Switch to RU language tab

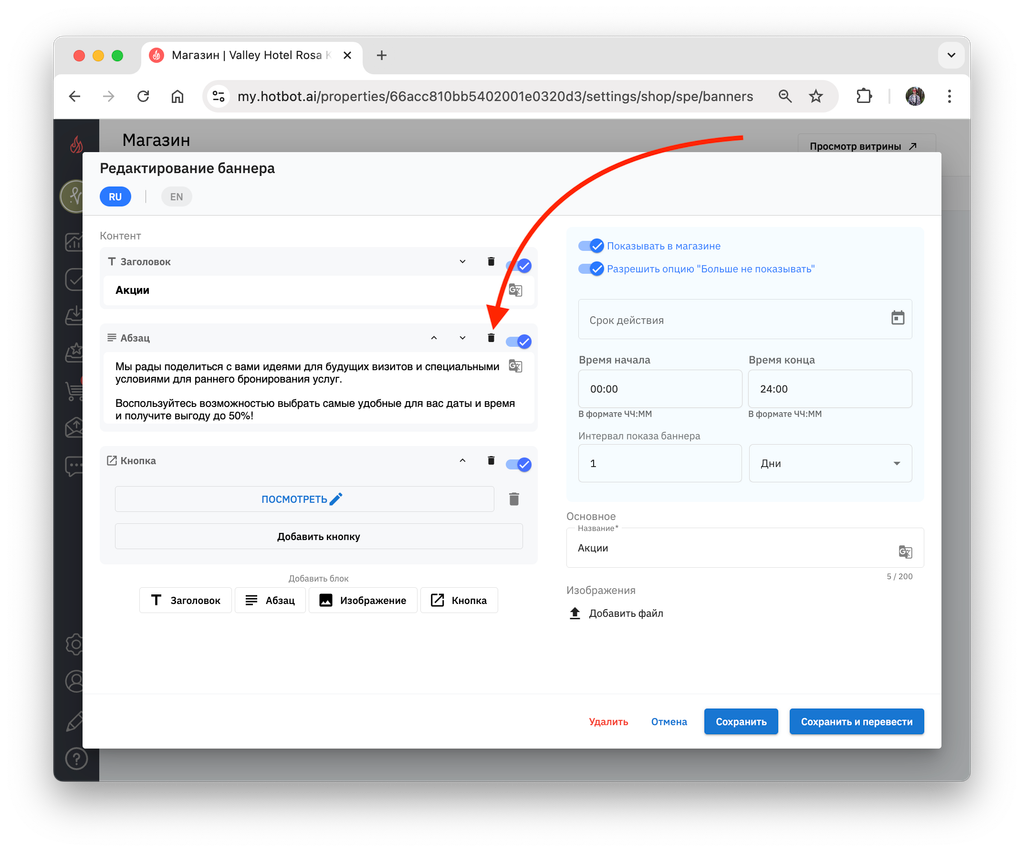click(x=116, y=197)
